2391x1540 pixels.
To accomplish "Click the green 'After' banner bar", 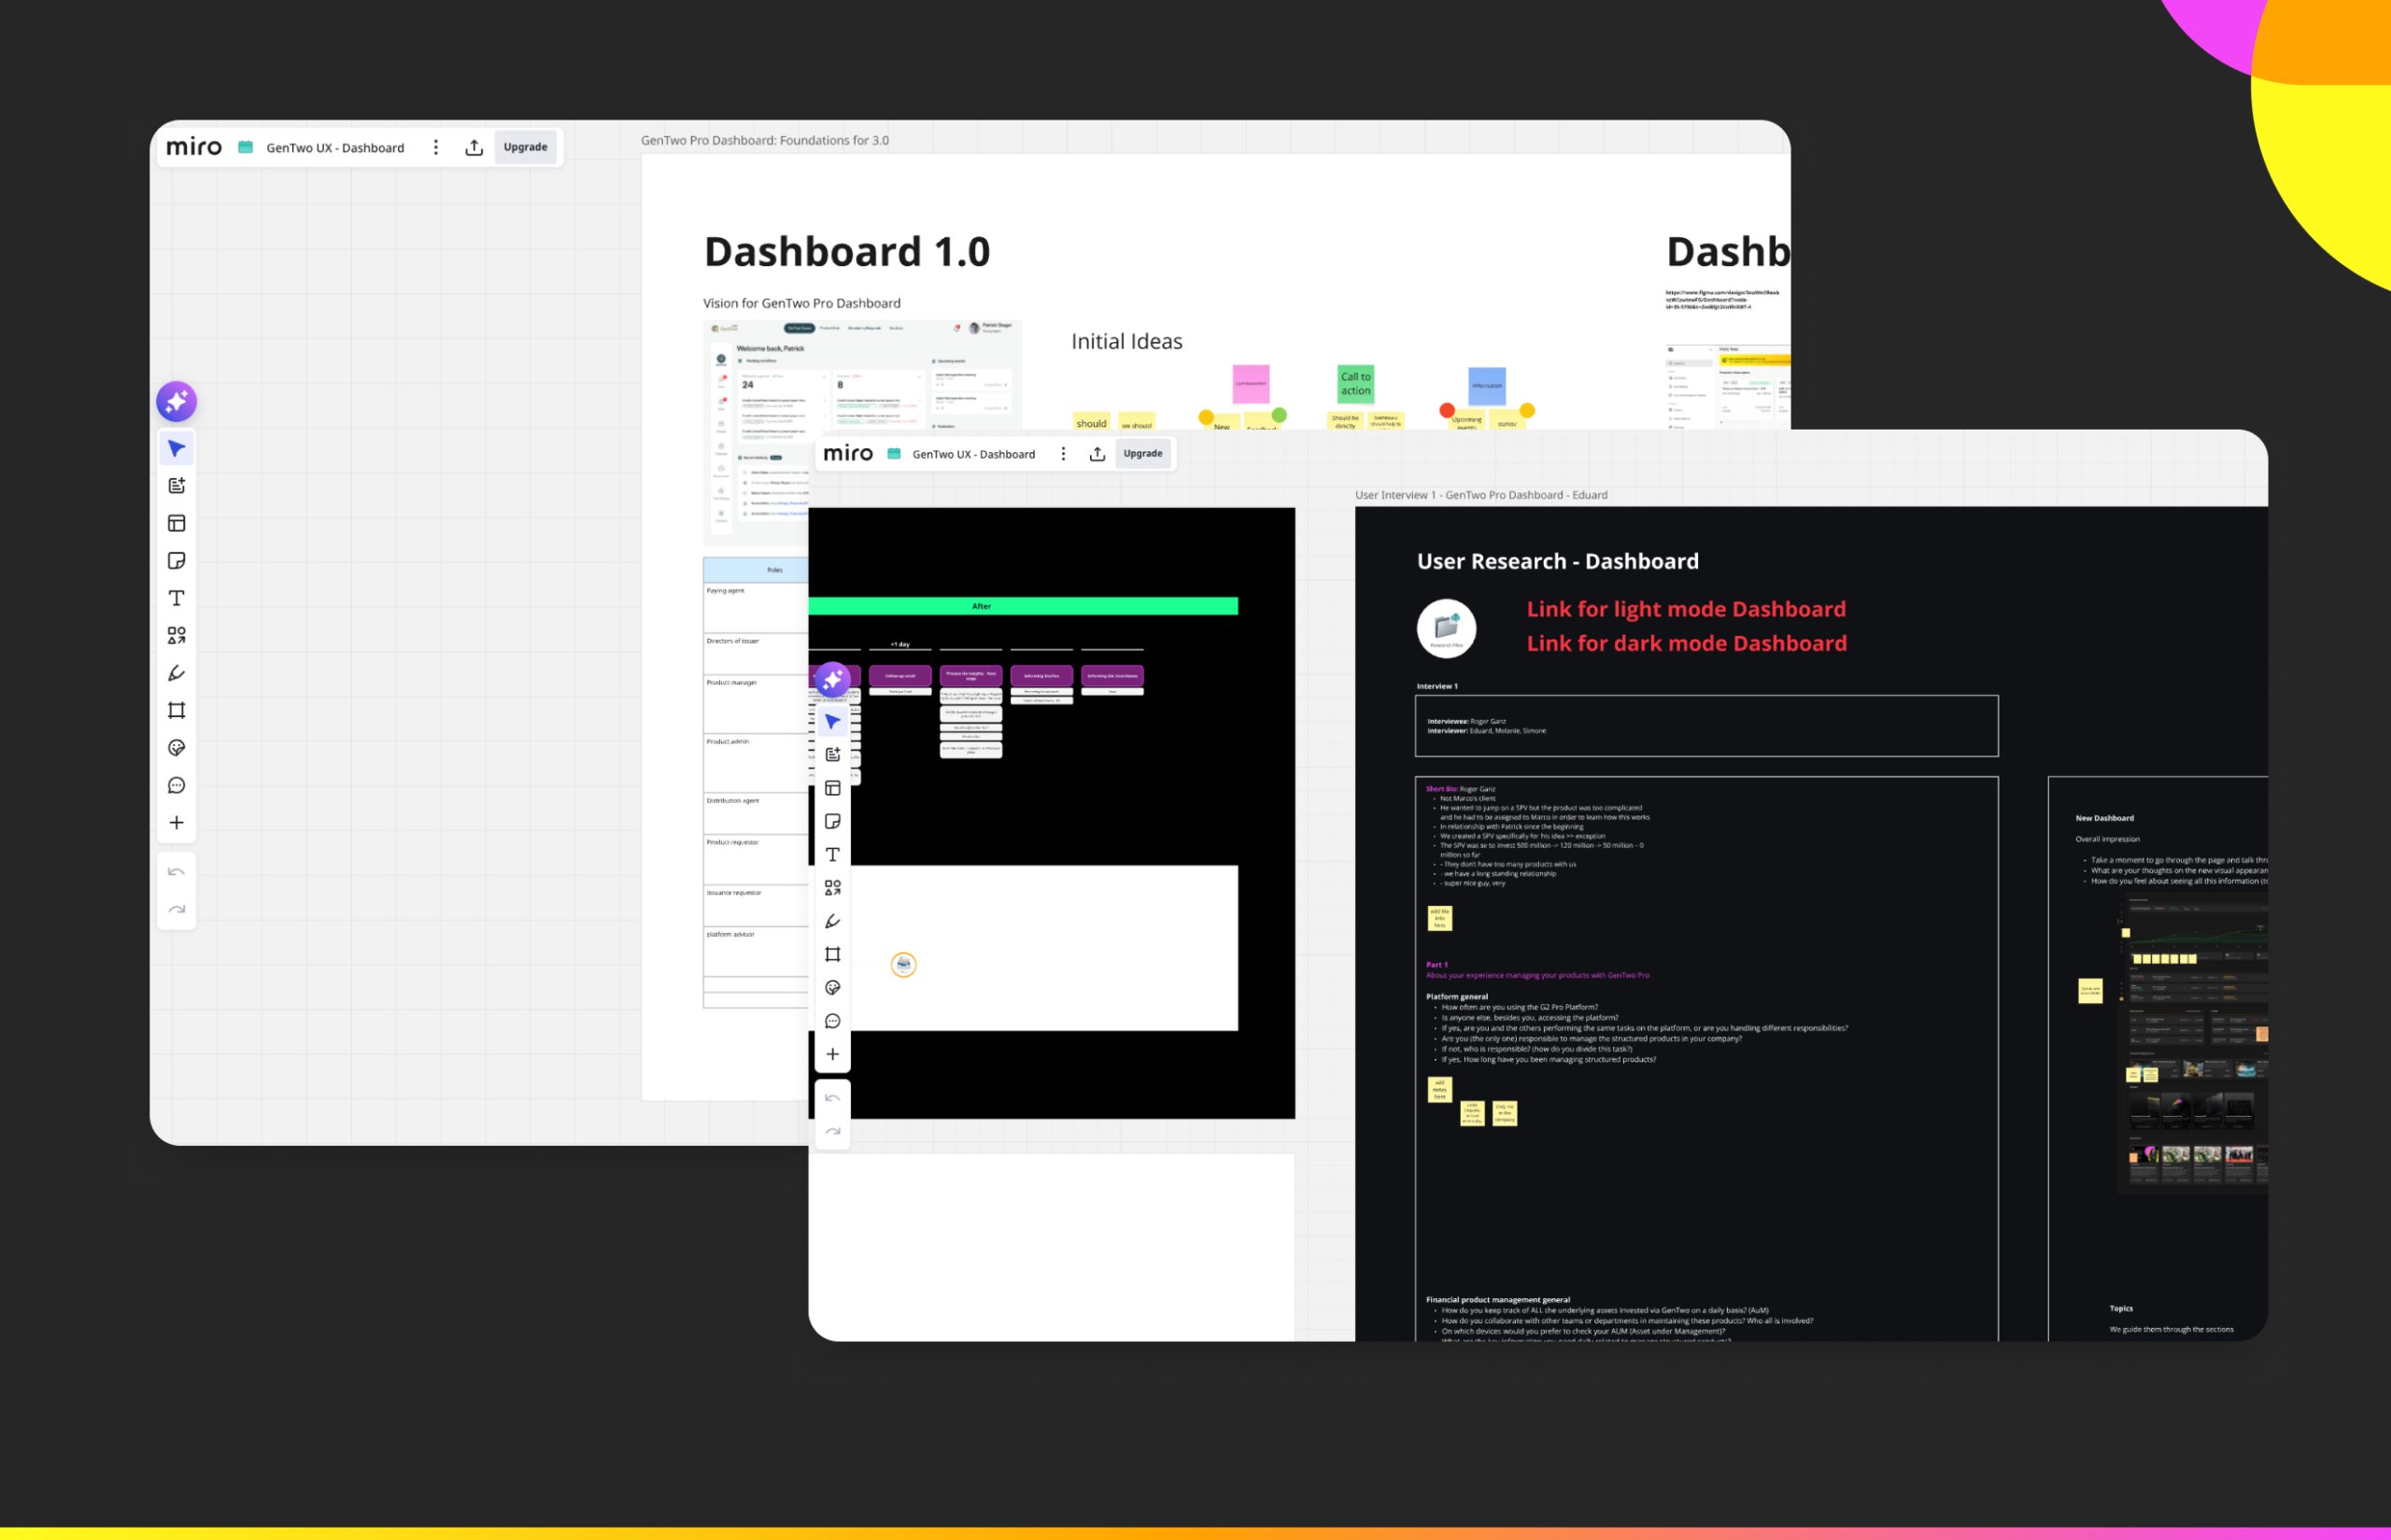I will point(1023,606).
